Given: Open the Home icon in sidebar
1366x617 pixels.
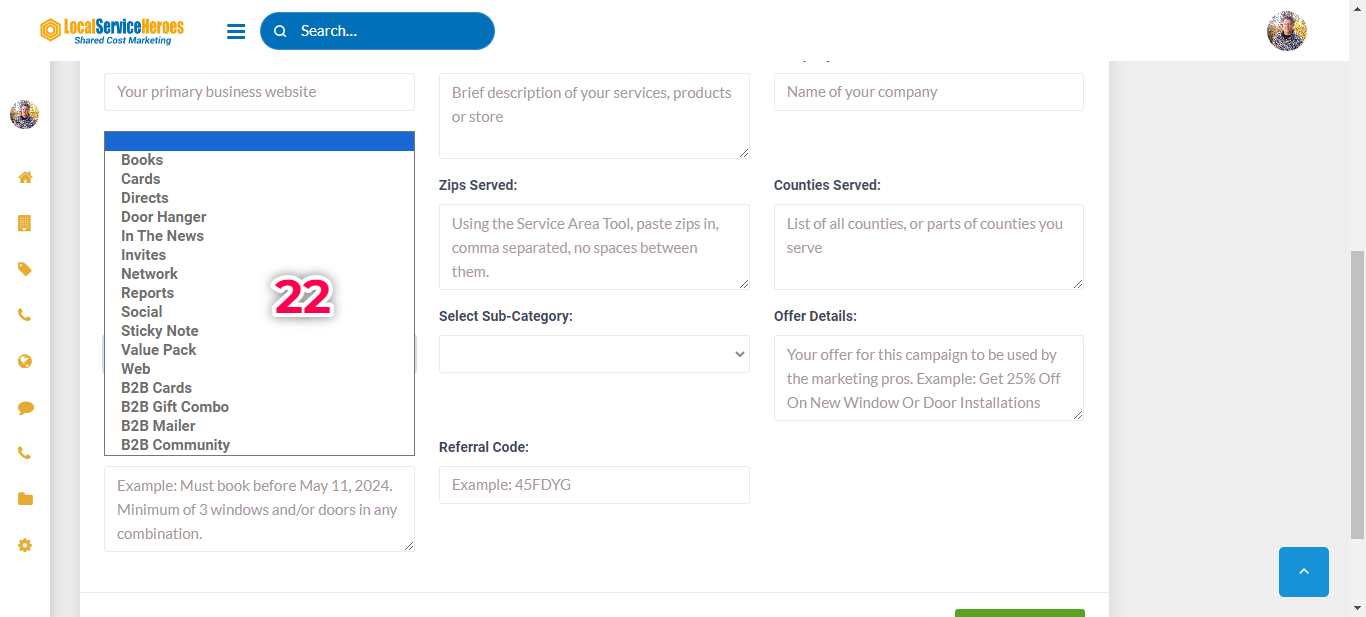Looking at the screenshot, I should (x=25, y=177).
